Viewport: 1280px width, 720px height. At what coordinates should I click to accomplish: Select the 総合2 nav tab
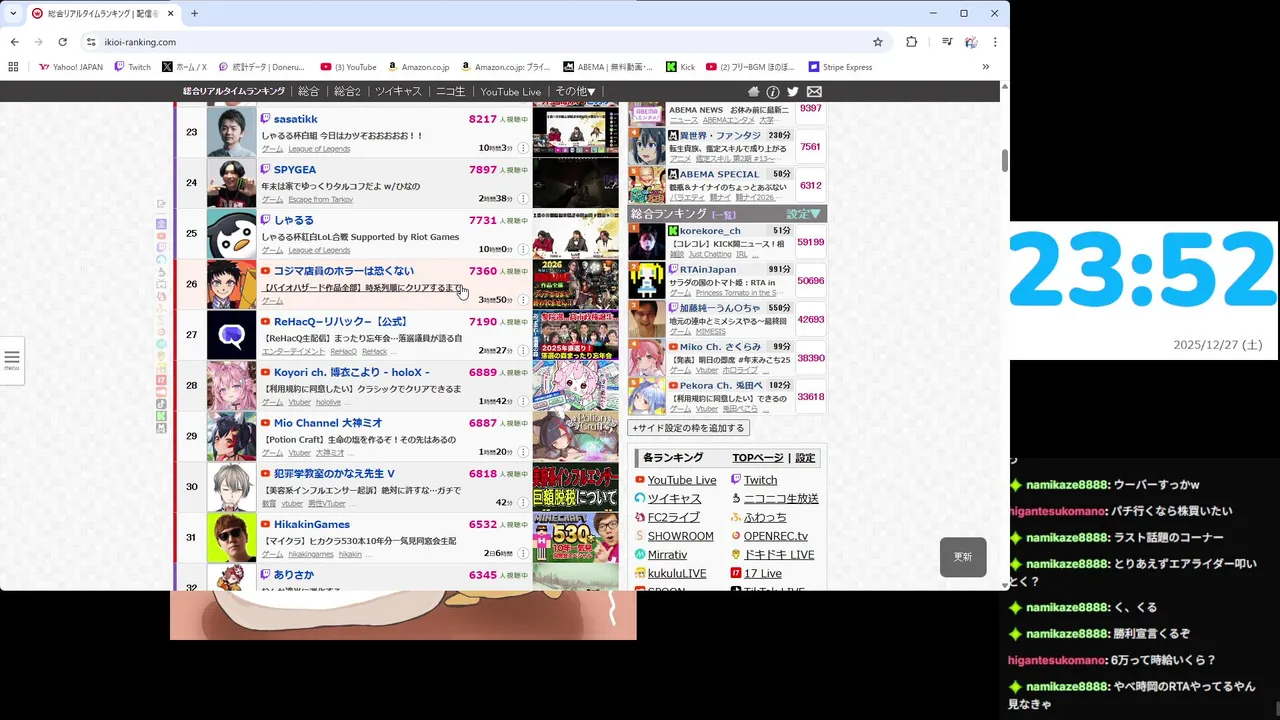click(347, 91)
